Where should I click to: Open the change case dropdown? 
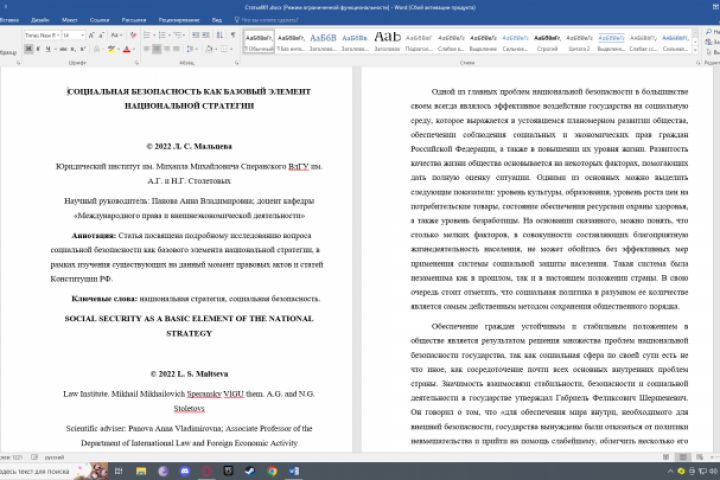click(116, 35)
